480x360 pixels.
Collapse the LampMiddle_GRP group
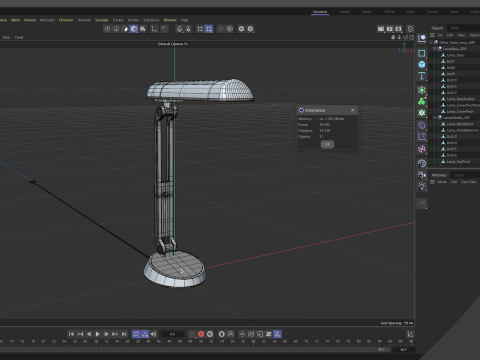tap(434, 118)
